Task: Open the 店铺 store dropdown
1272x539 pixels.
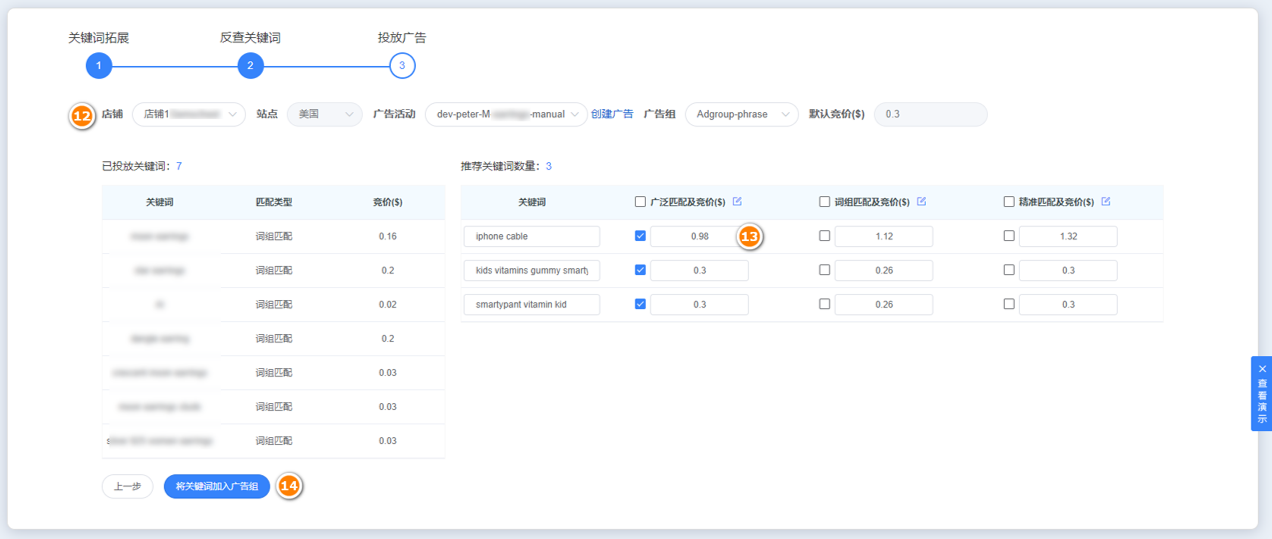Action: [189, 114]
